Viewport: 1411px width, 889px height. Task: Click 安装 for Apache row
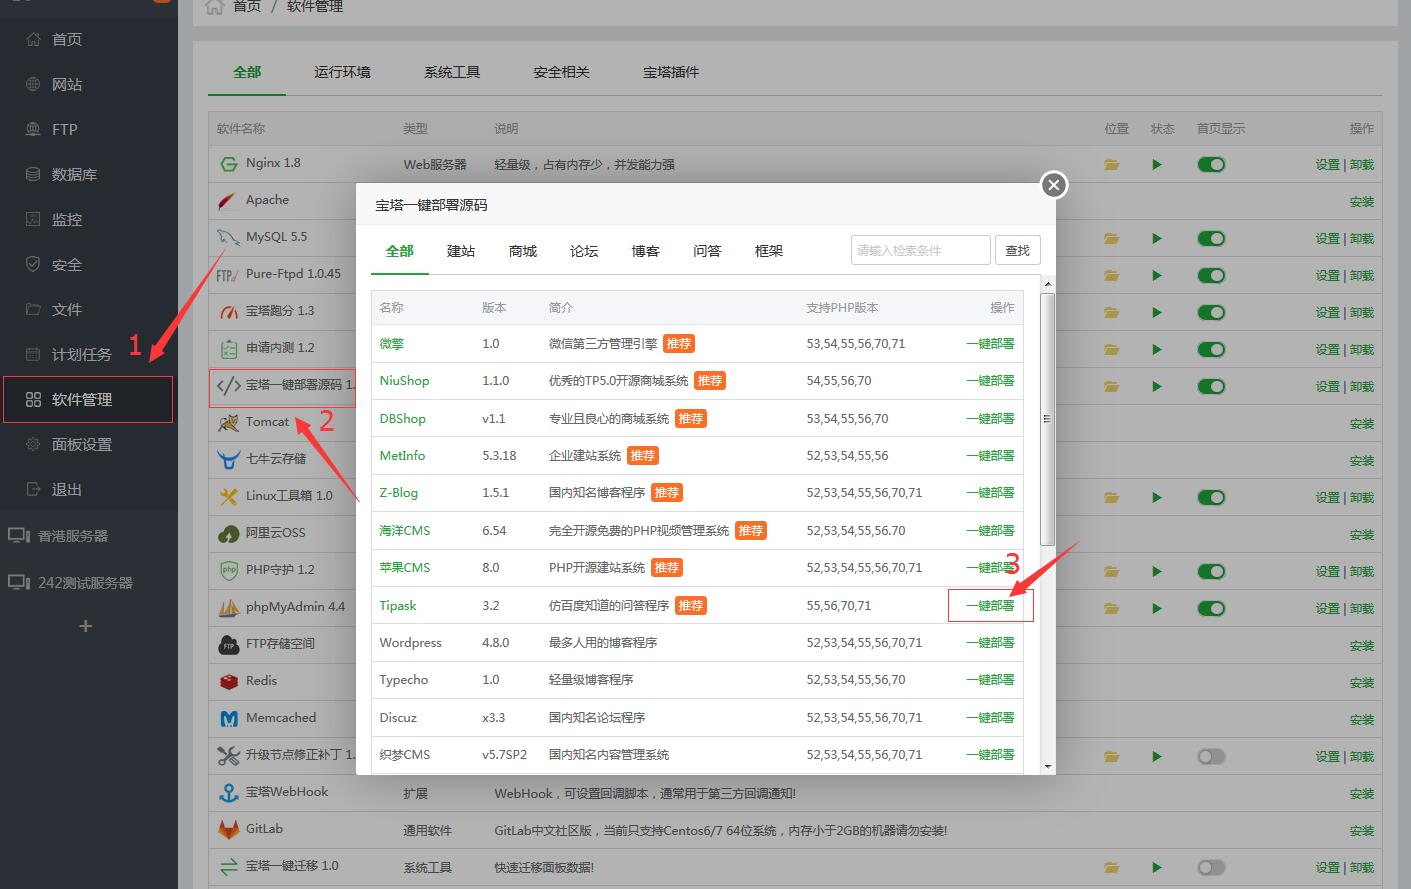1362,202
